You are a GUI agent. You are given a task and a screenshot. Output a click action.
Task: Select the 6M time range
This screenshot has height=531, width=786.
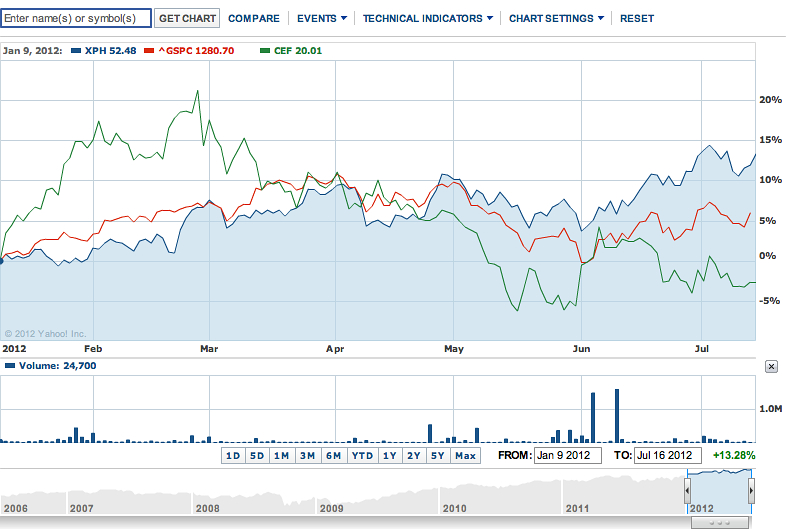click(x=333, y=455)
